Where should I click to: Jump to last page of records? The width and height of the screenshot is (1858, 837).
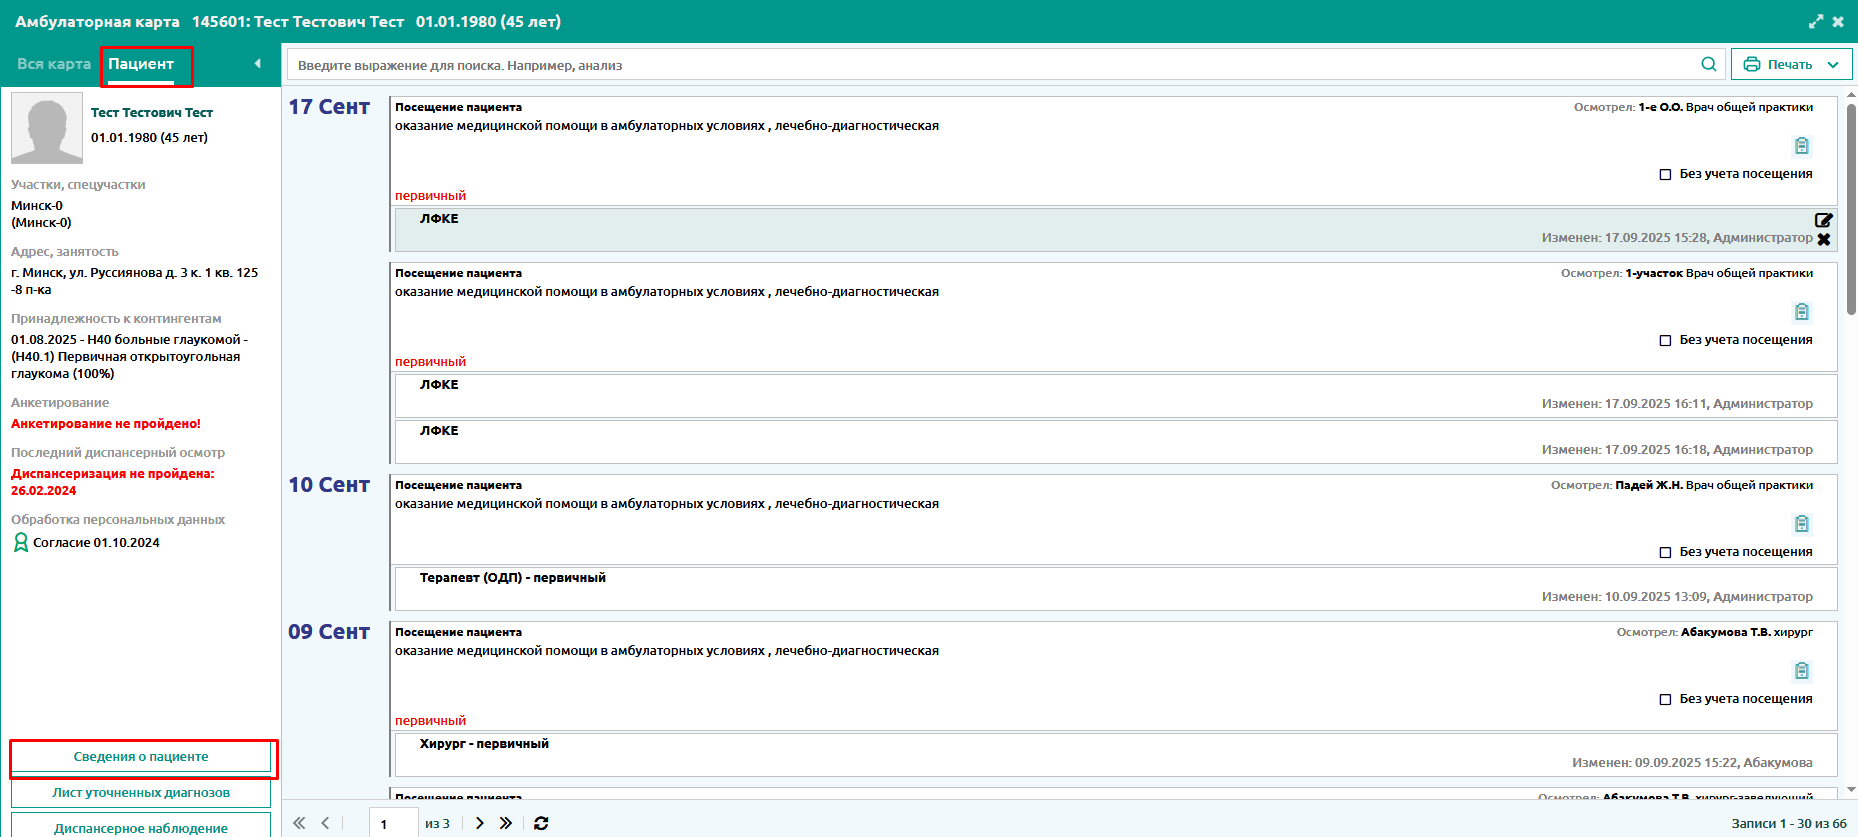pyautogui.click(x=506, y=823)
